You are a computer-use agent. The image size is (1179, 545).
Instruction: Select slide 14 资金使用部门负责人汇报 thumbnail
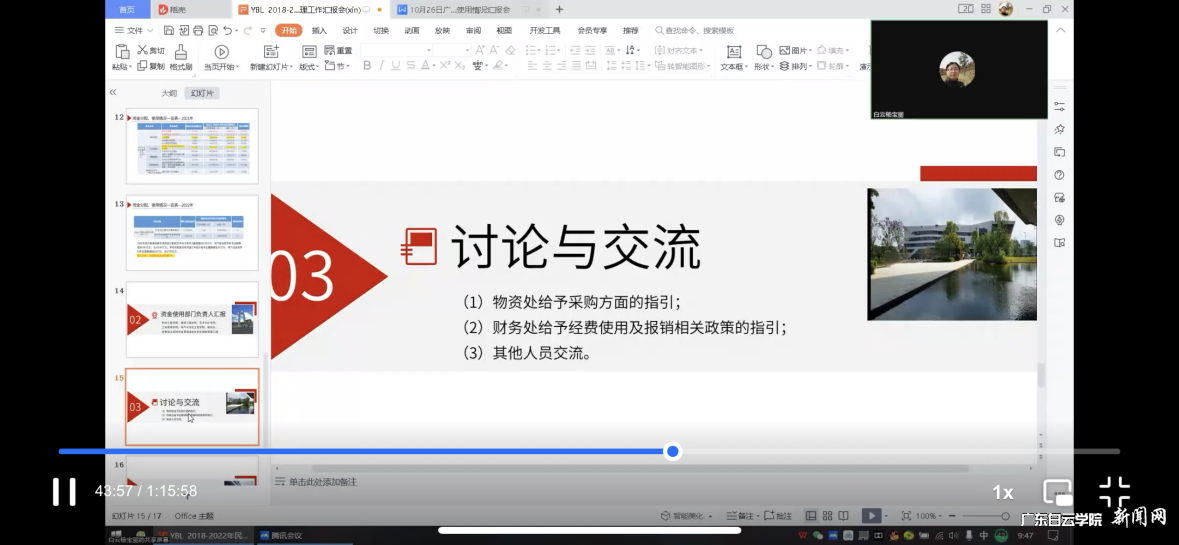tap(192, 319)
